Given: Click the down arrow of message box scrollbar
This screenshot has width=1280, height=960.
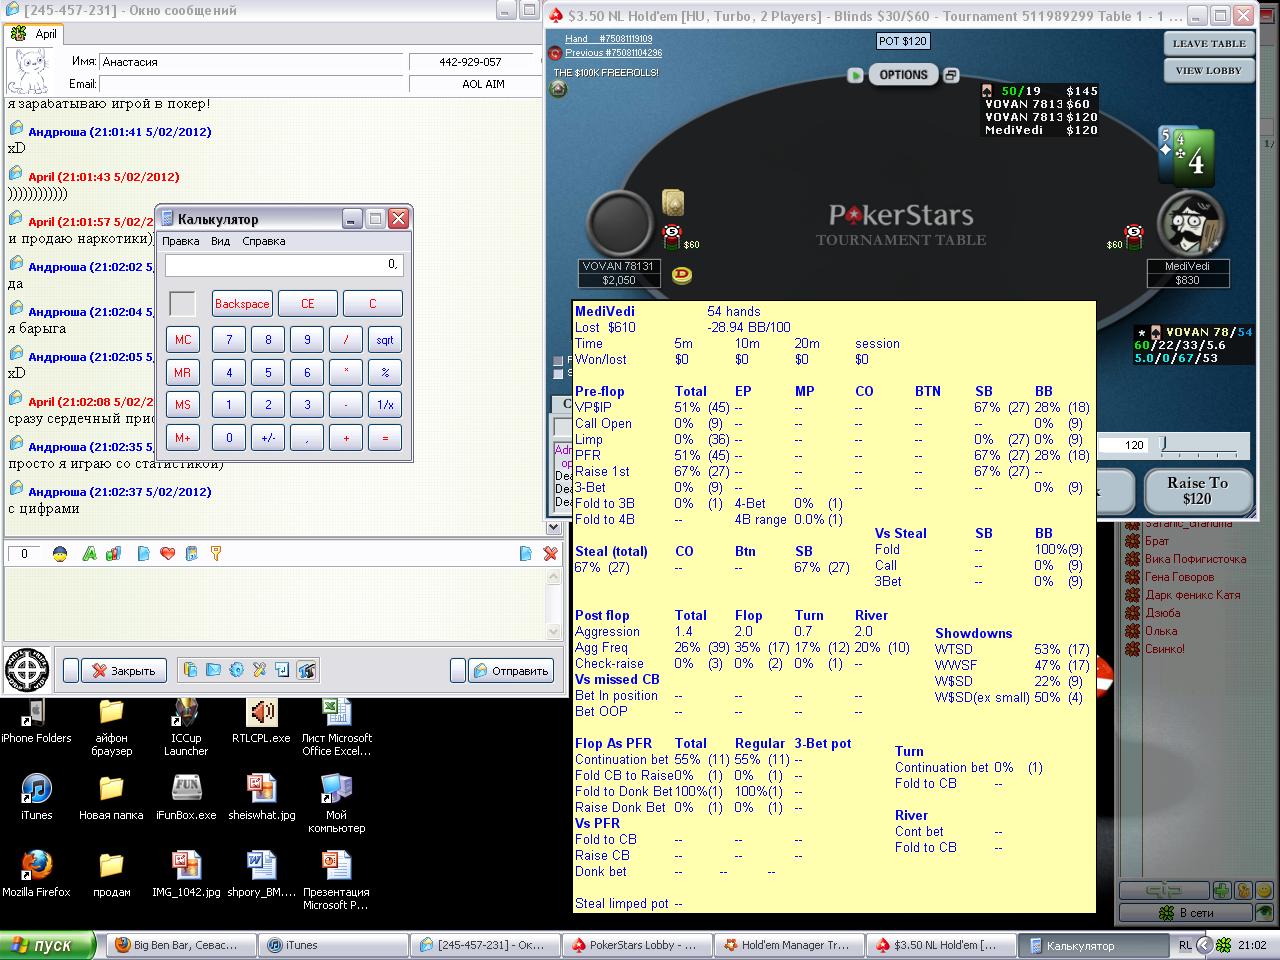Looking at the screenshot, I should 555,631.
